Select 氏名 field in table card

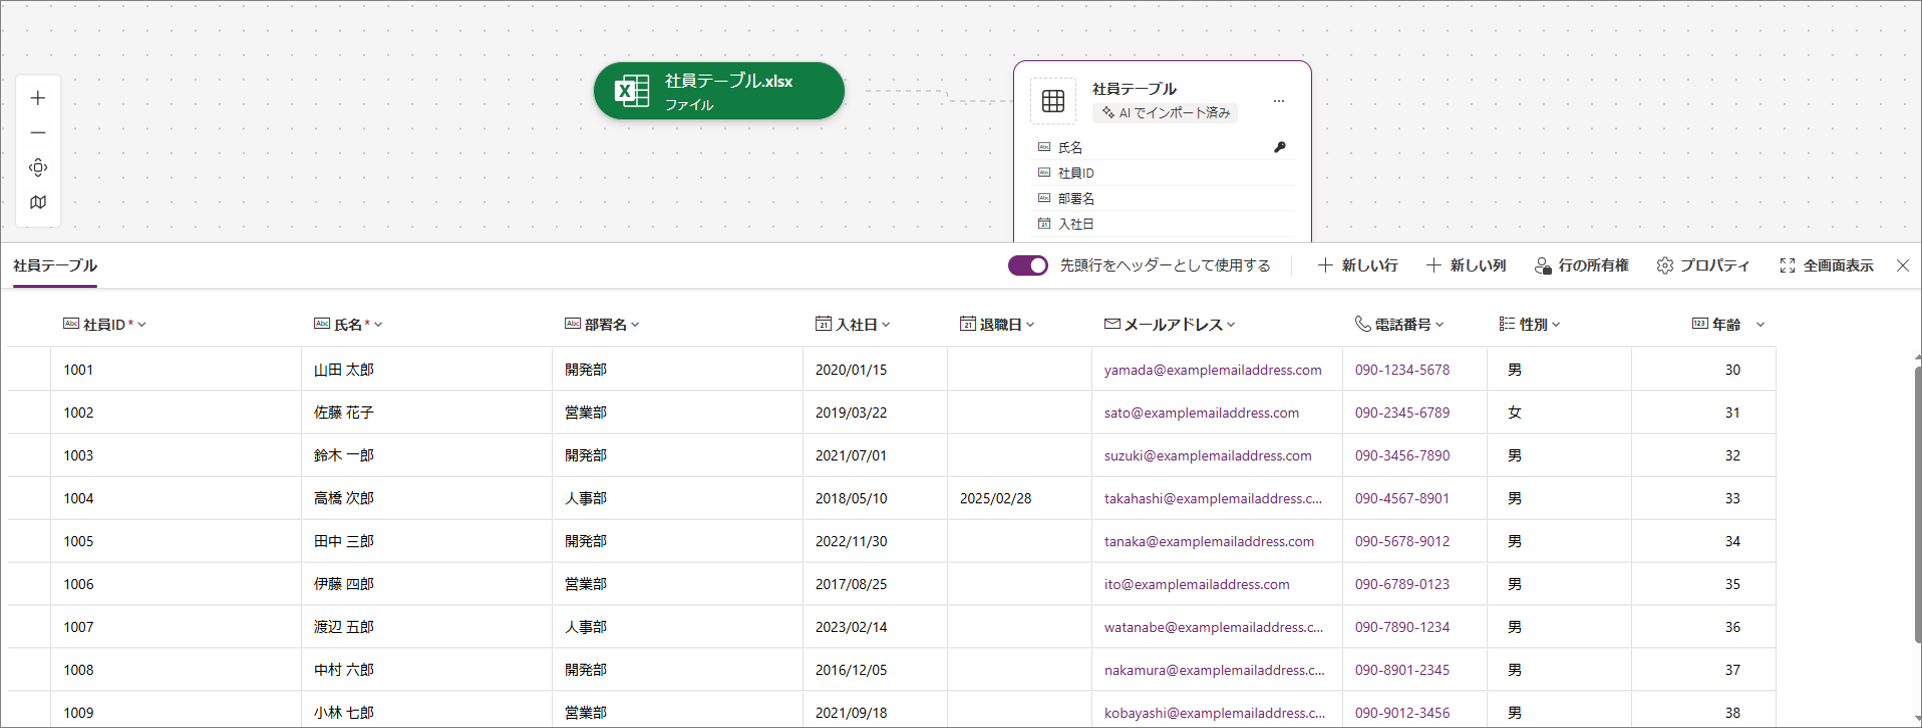pos(1163,147)
